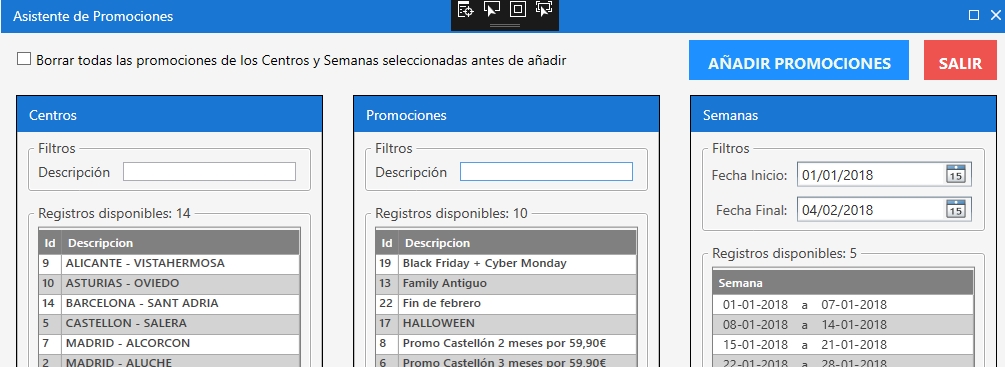Select week 01-01-2018 a 07-01-2018
This screenshot has width=1005, height=367.
[843, 305]
